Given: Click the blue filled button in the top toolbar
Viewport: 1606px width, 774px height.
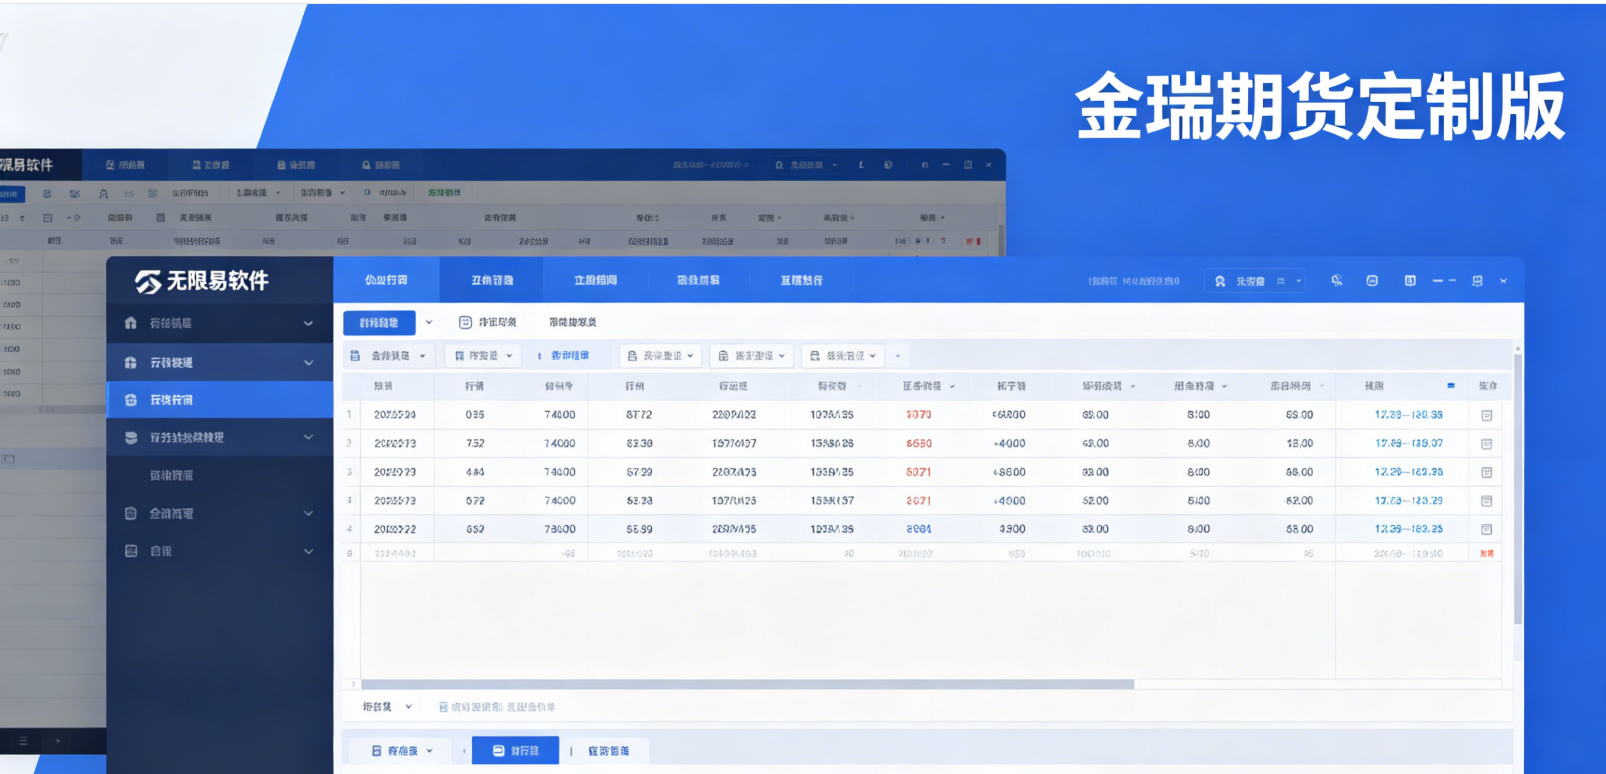Looking at the screenshot, I should tap(379, 323).
